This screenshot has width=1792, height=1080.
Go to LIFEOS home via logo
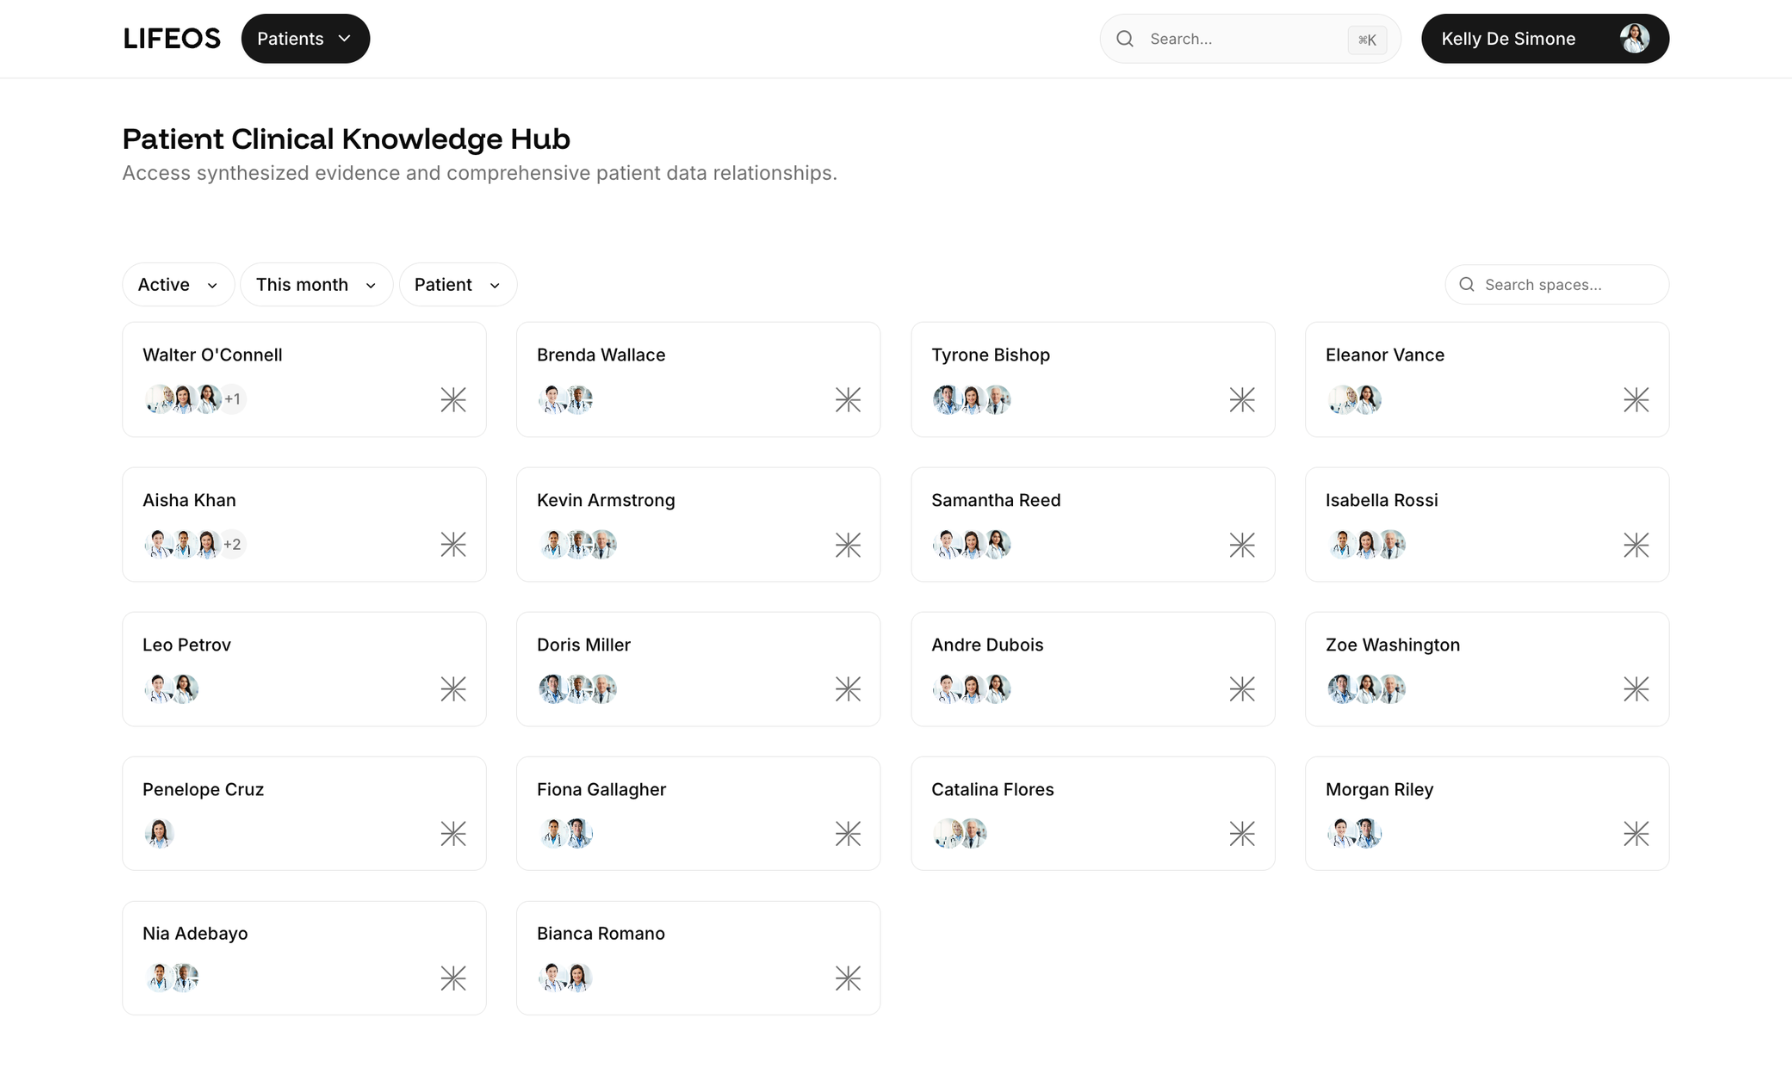171,39
